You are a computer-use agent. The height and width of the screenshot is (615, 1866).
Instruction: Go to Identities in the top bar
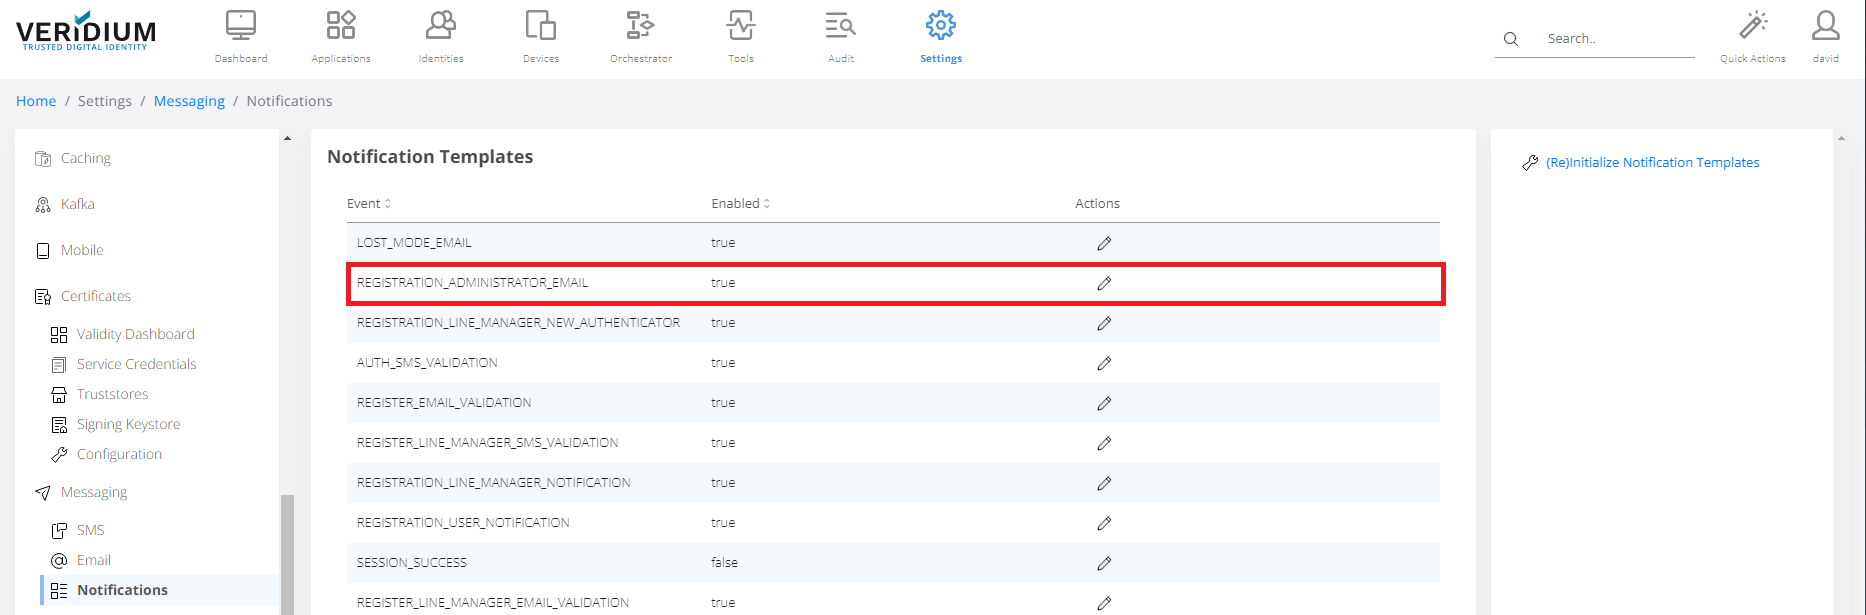click(x=441, y=26)
